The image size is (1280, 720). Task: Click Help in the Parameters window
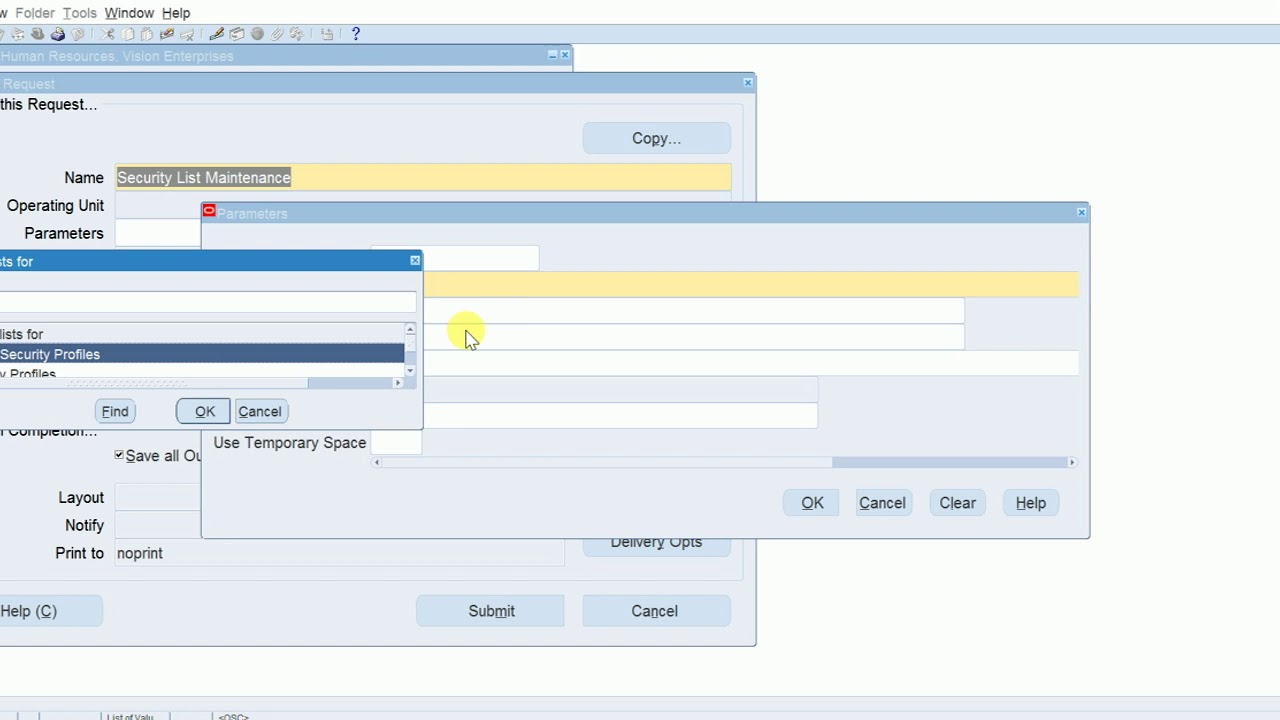pos(1031,503)
